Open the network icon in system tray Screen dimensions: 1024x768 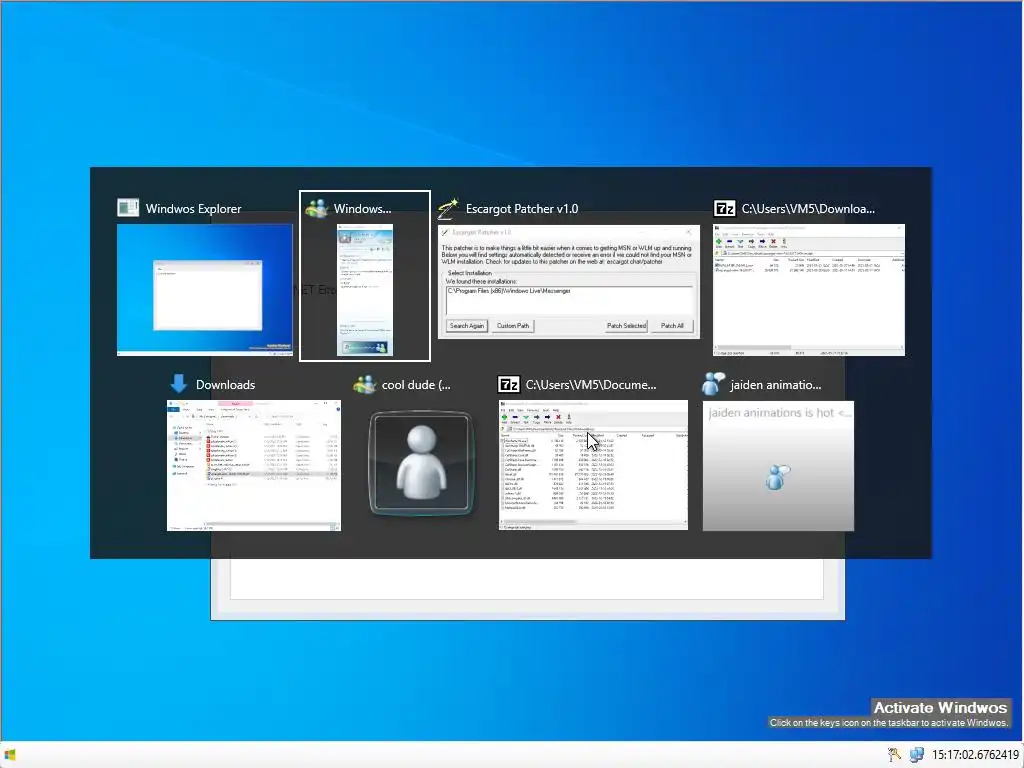[x=917, y=755]
